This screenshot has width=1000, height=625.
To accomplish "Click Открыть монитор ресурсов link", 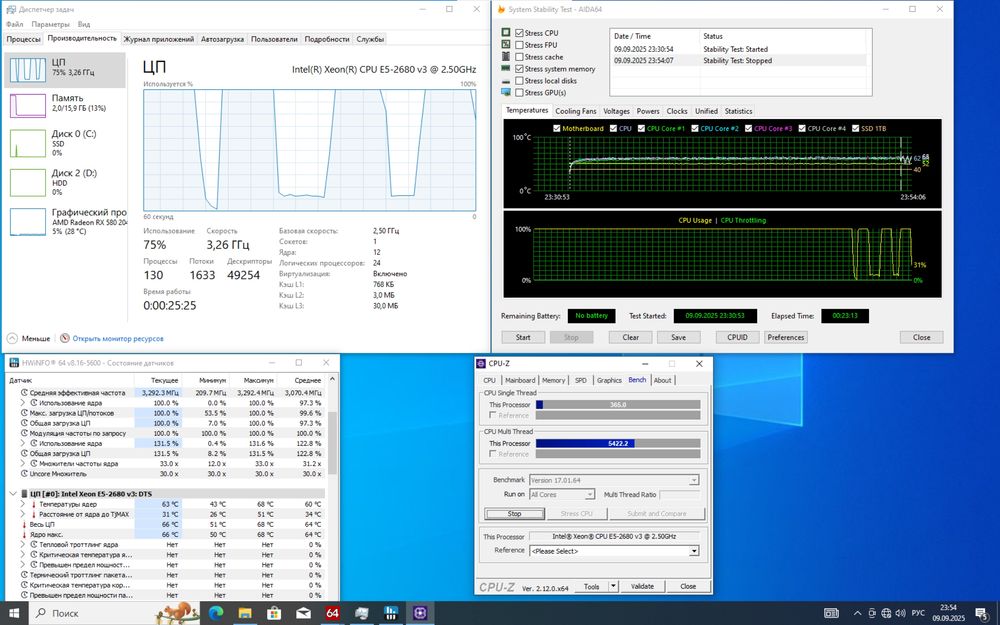I will coord(118,339).
